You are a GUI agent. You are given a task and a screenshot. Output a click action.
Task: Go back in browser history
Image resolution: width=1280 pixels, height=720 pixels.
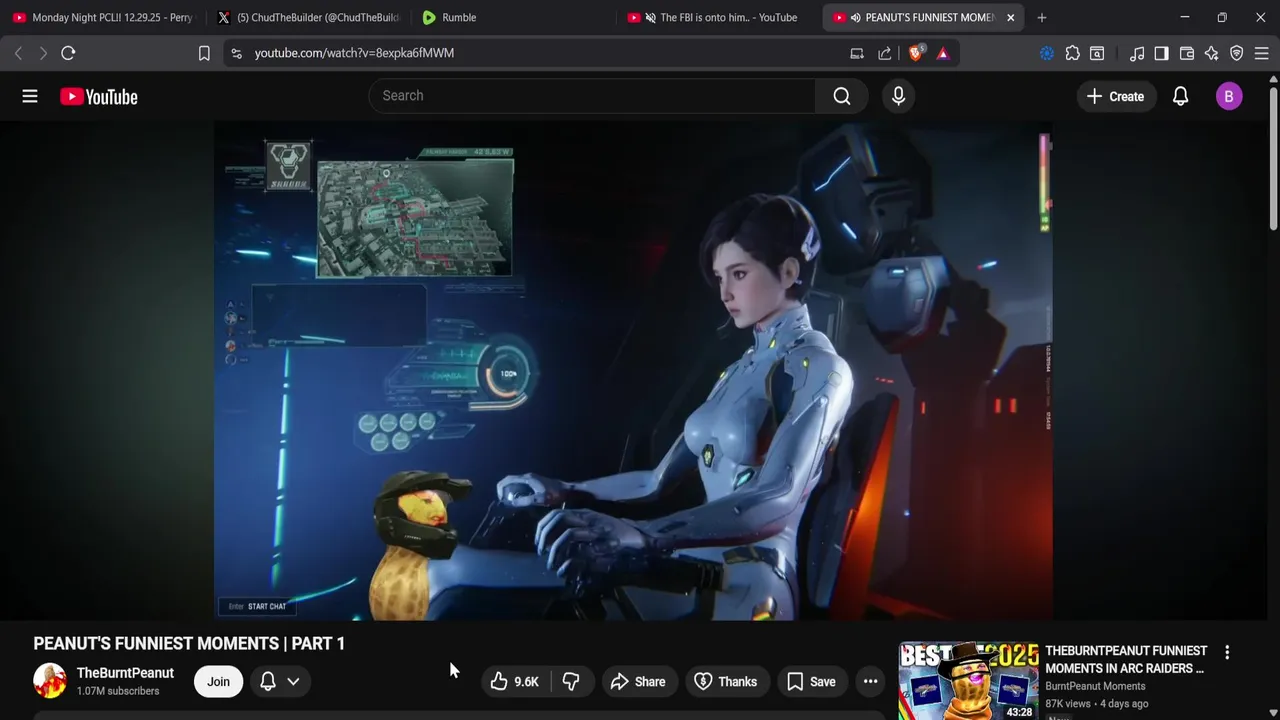tap(18, 53)
